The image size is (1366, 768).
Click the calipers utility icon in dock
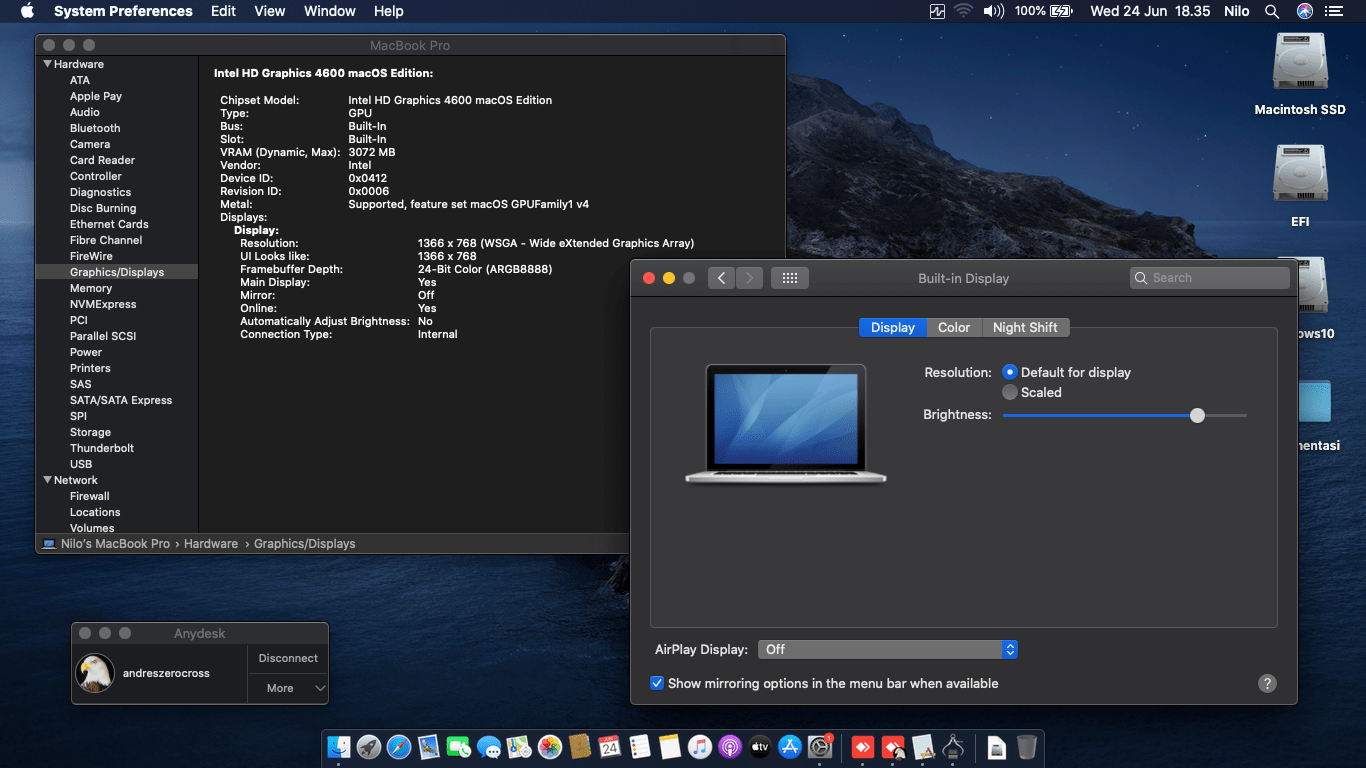click(x=953, y=747)
